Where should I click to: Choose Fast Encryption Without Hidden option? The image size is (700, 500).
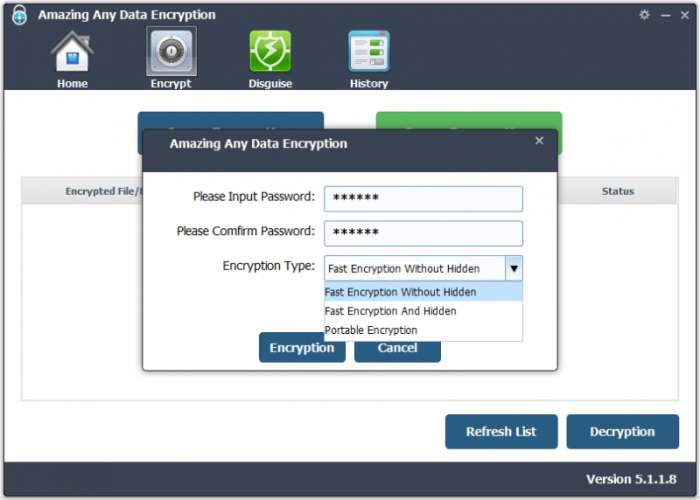pyautogui.click(x=423, y=292)
